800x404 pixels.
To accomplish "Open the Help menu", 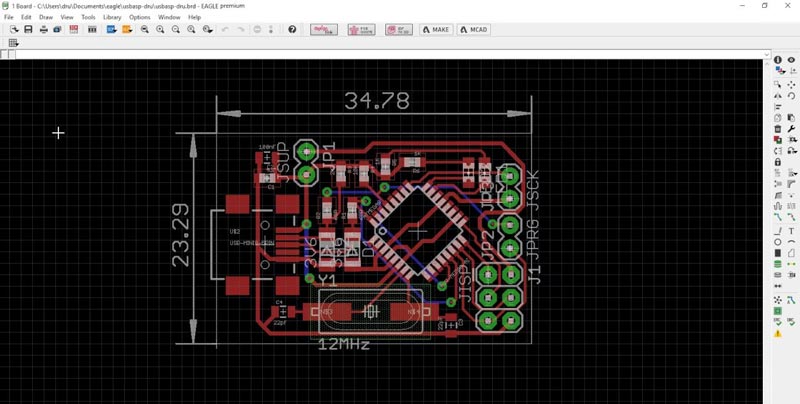I will pyautogui.click(x=194, y=17).
